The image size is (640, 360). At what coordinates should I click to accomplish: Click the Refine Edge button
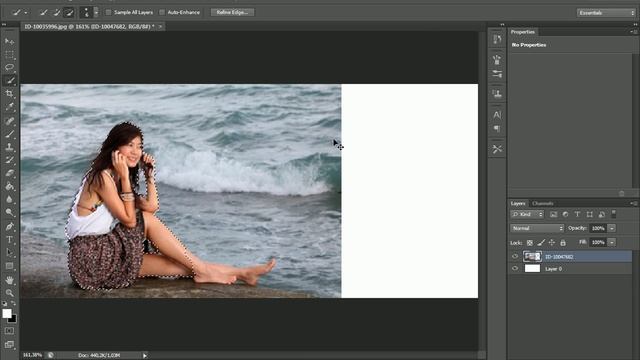232,12
